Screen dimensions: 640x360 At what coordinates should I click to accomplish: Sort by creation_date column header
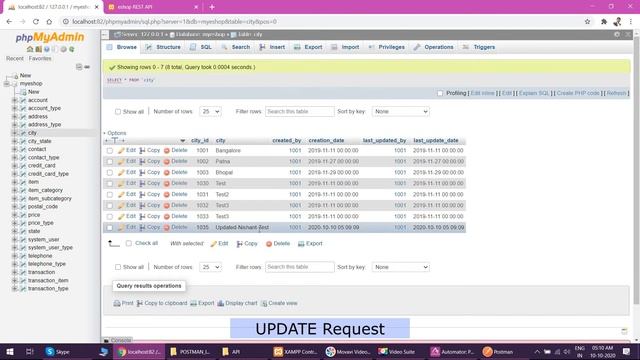pos(326,140)
